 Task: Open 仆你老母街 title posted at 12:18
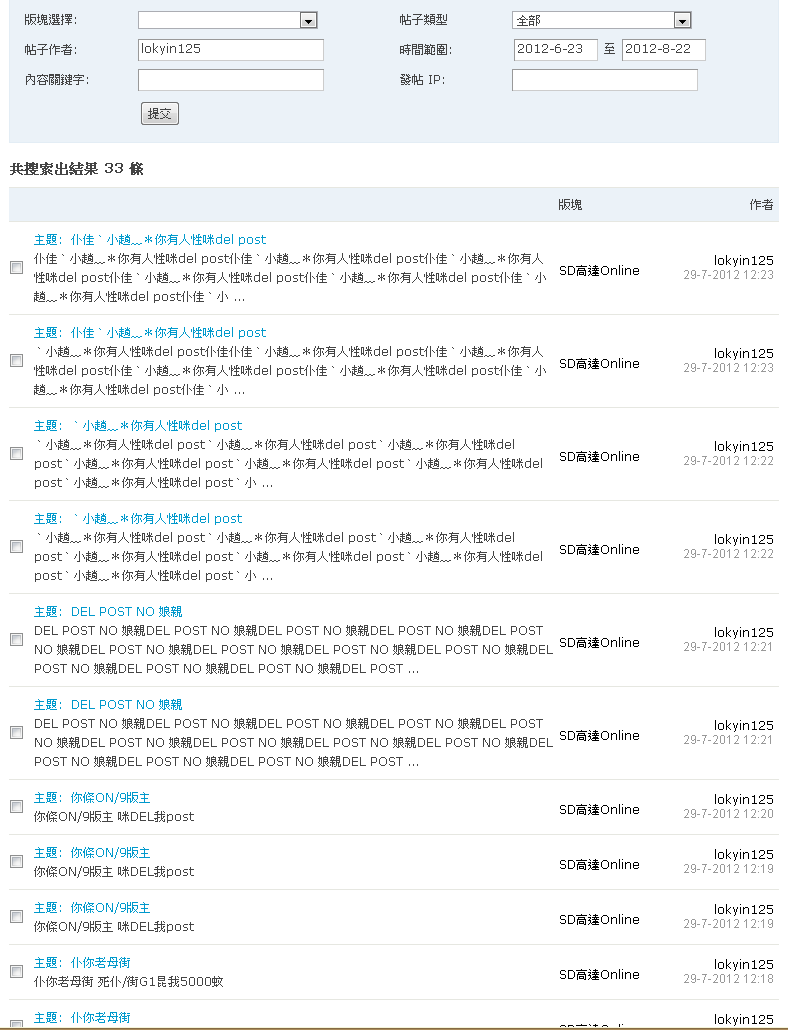click(x=100, y=963)
